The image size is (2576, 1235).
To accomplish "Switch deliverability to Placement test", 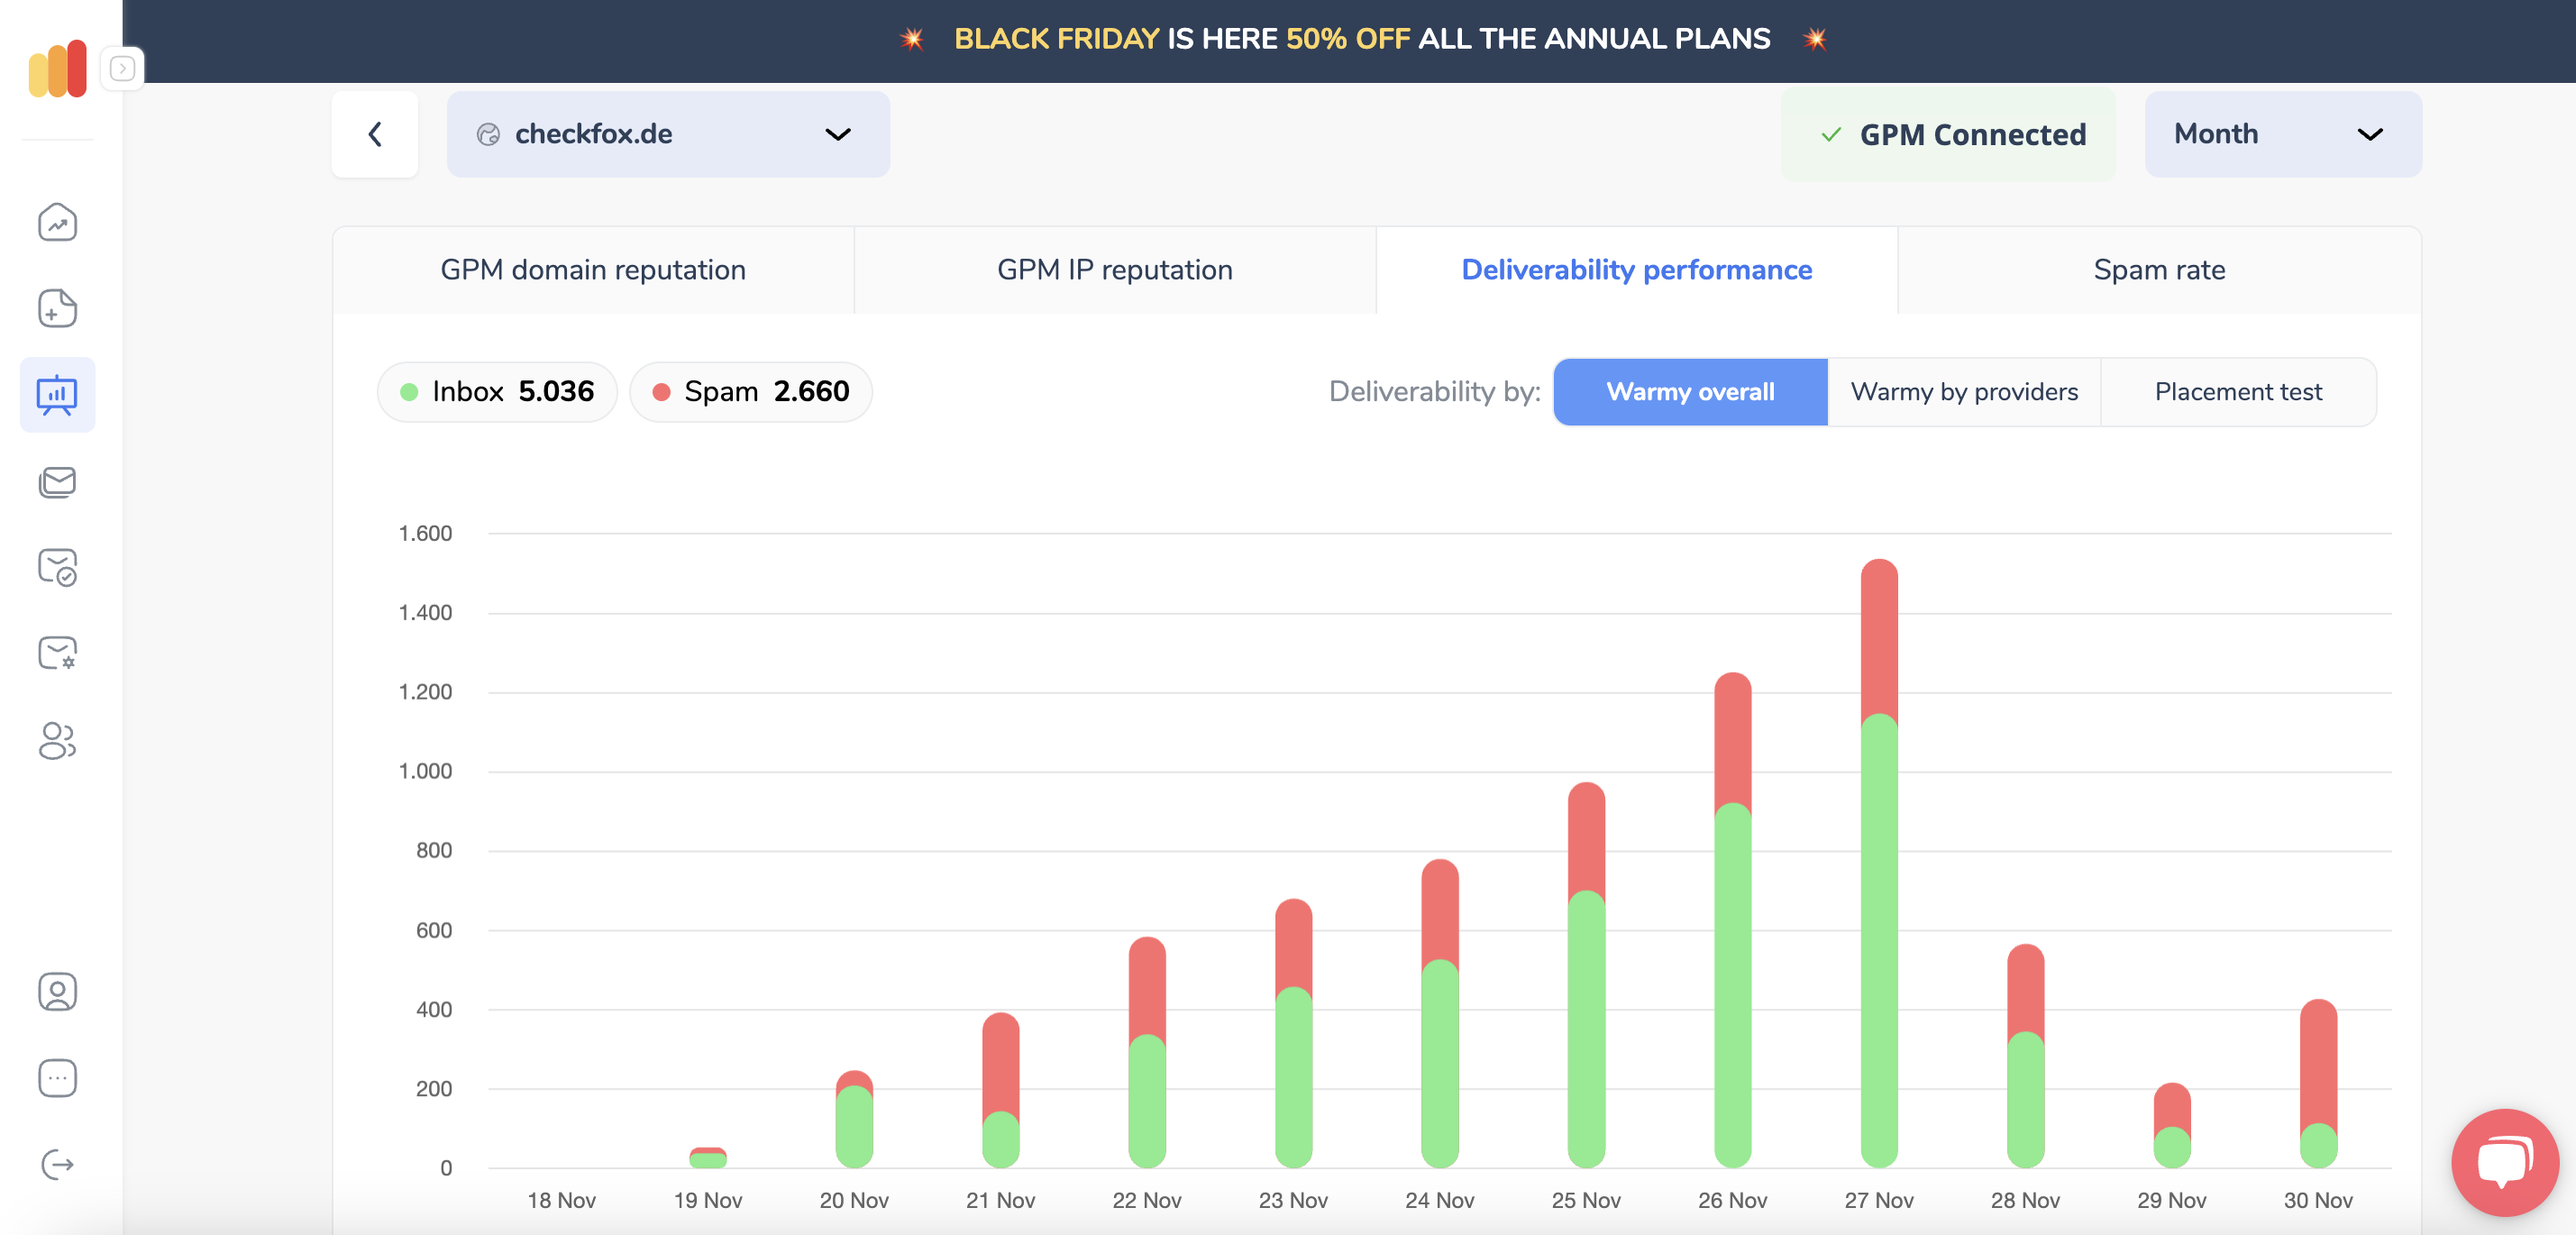I will pyautogui.click(x=2237, y=392).
